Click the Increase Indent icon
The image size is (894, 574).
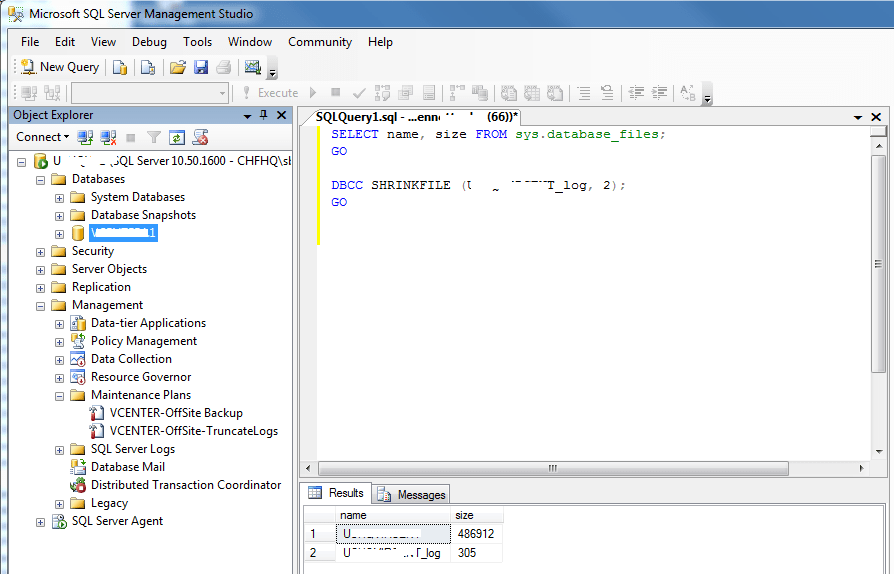click(660, 92)
